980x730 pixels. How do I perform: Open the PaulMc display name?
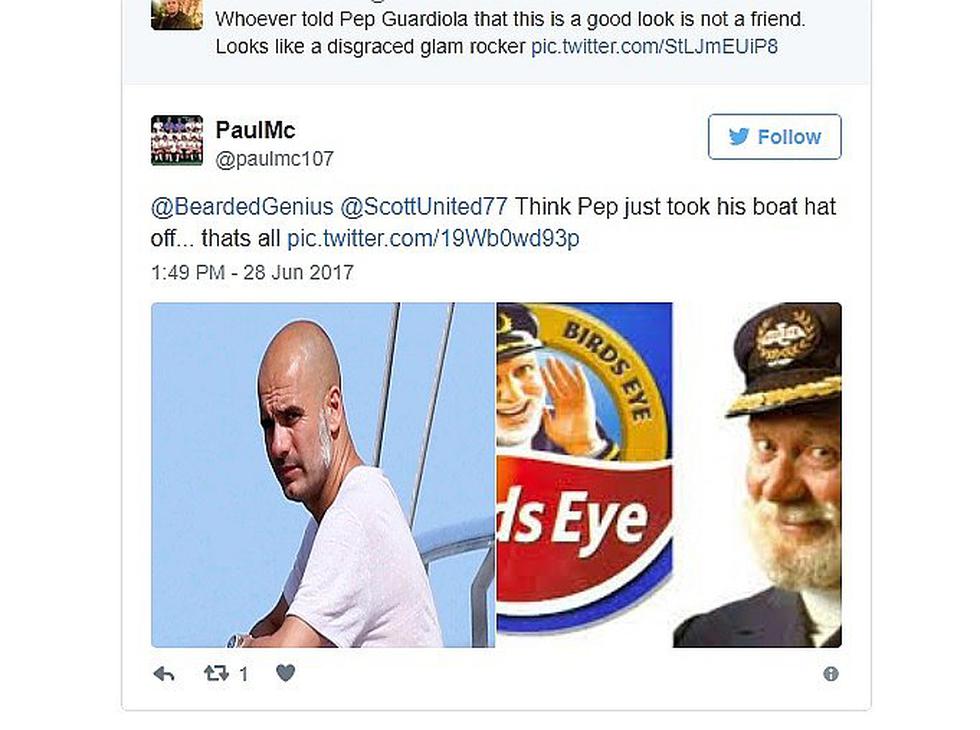click(x=255, y=130)
